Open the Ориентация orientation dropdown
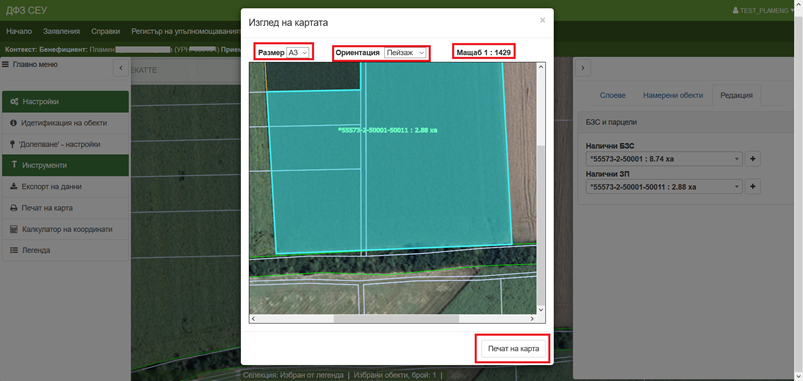The width and height of the screenshot is (803, 381). pyautogui.click(x=405, y=52)
